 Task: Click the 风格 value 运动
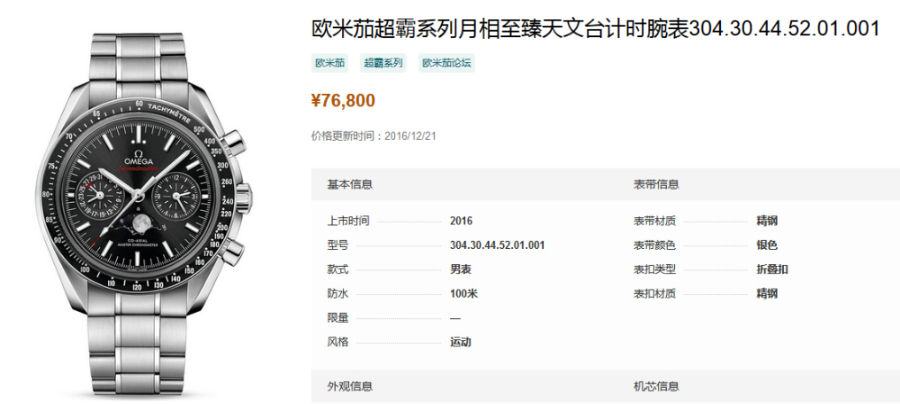(x=461, y=341)
